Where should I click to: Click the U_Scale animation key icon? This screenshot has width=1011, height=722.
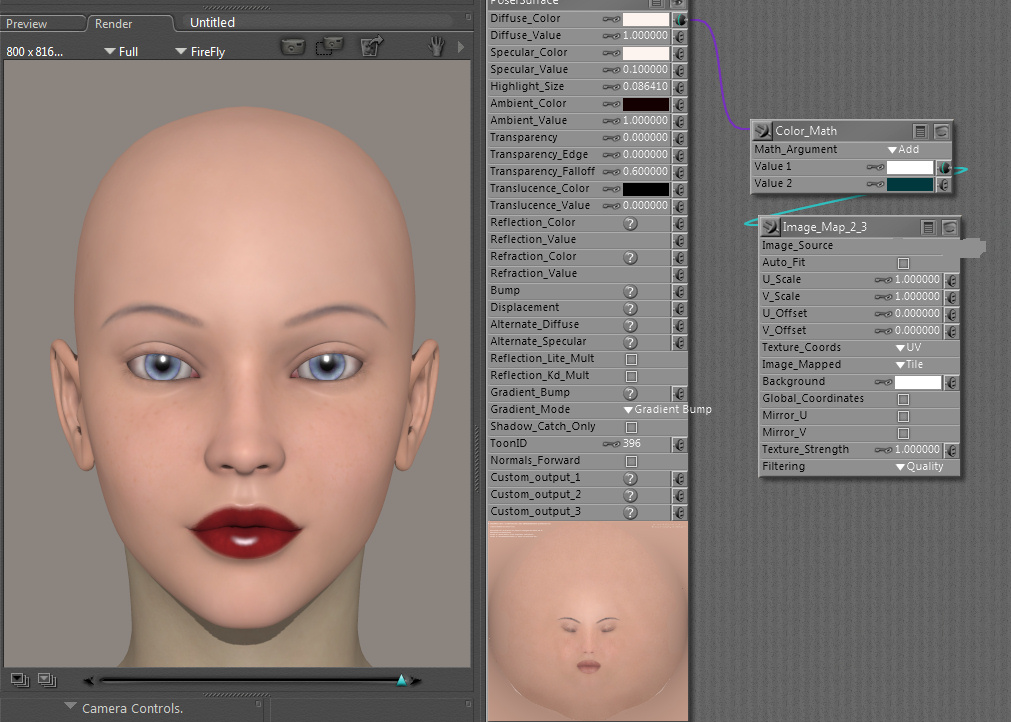tap(882, 280)
